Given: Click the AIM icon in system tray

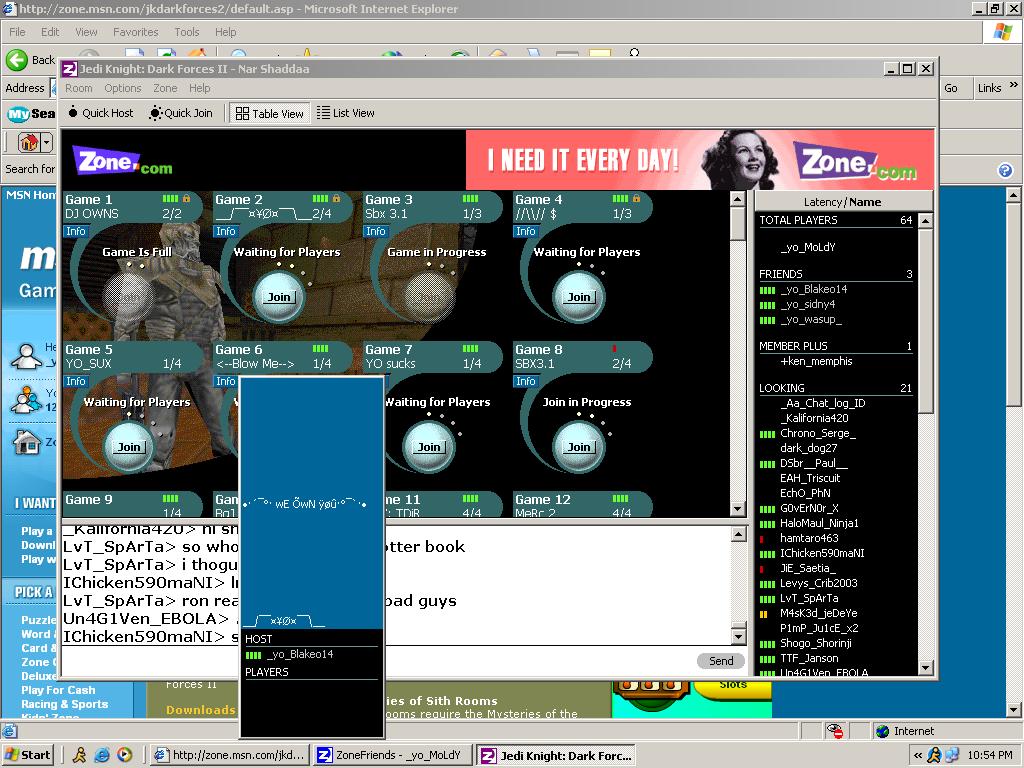Looking at the screenshot, I should click(x=934, y=755).
